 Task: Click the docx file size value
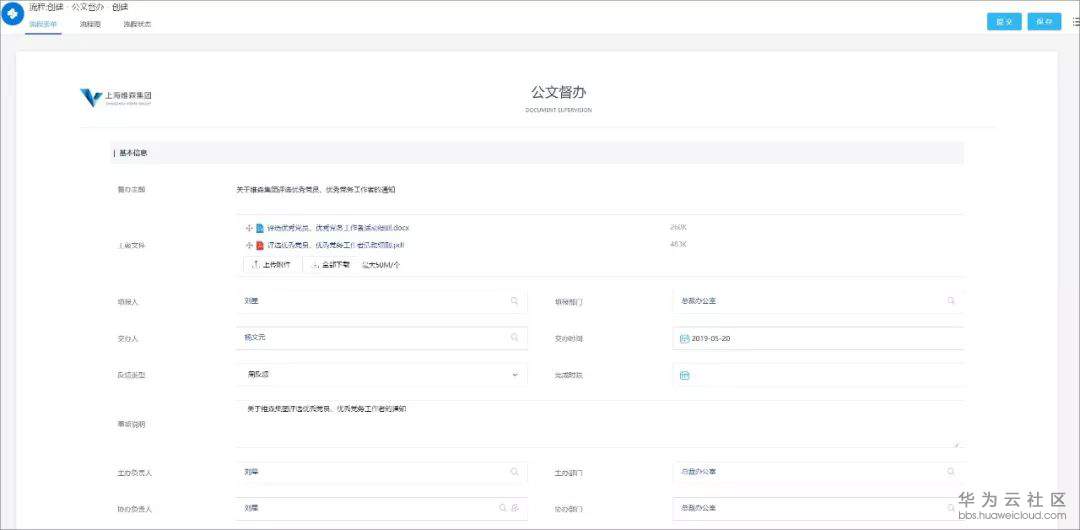tap(678, 227)
